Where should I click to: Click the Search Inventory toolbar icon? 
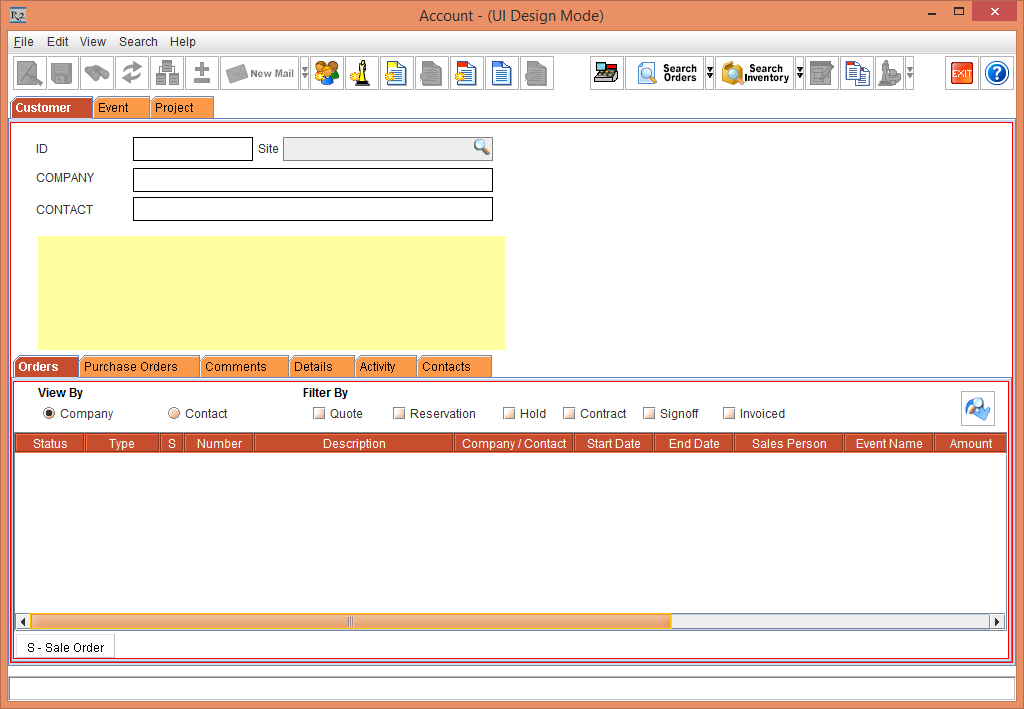point(755,73)
